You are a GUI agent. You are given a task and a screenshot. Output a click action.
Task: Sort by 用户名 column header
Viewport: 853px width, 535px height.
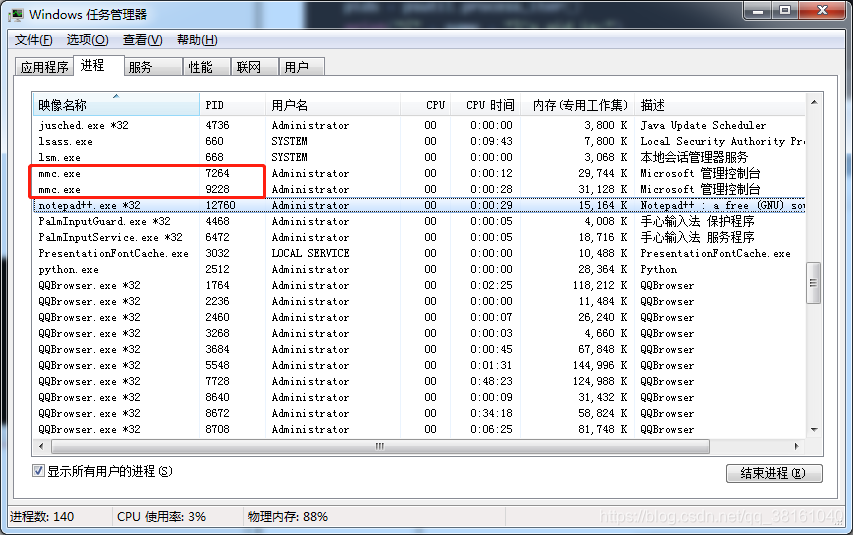[333, 105]
